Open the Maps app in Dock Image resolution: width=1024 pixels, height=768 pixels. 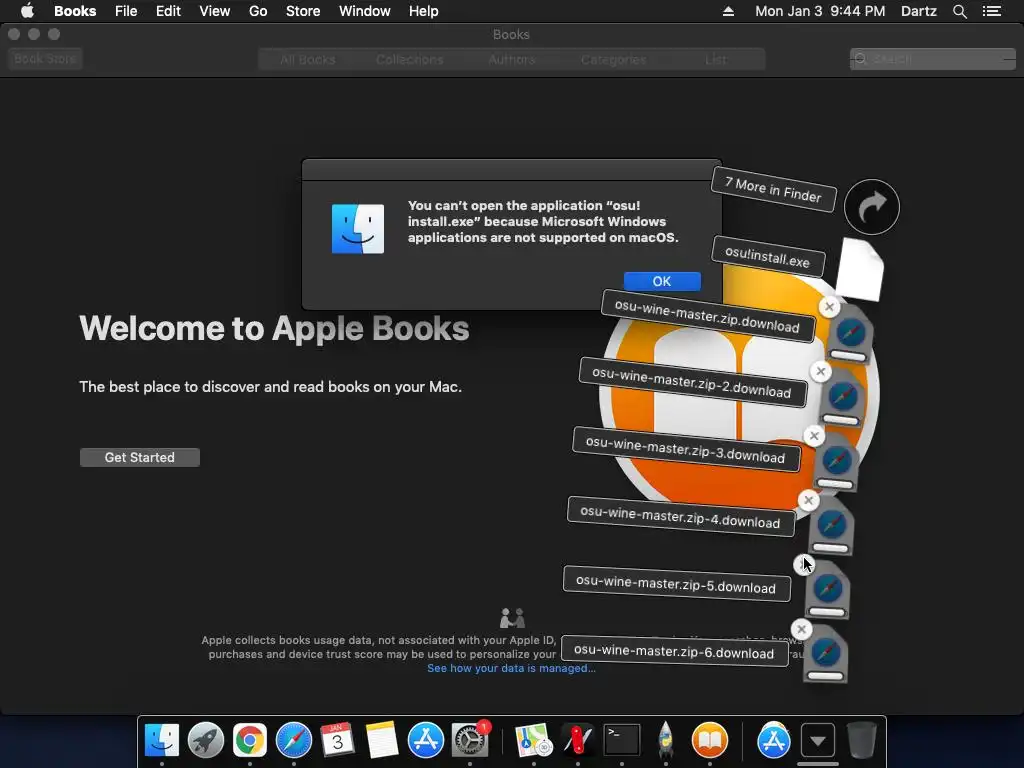(534, 741)
